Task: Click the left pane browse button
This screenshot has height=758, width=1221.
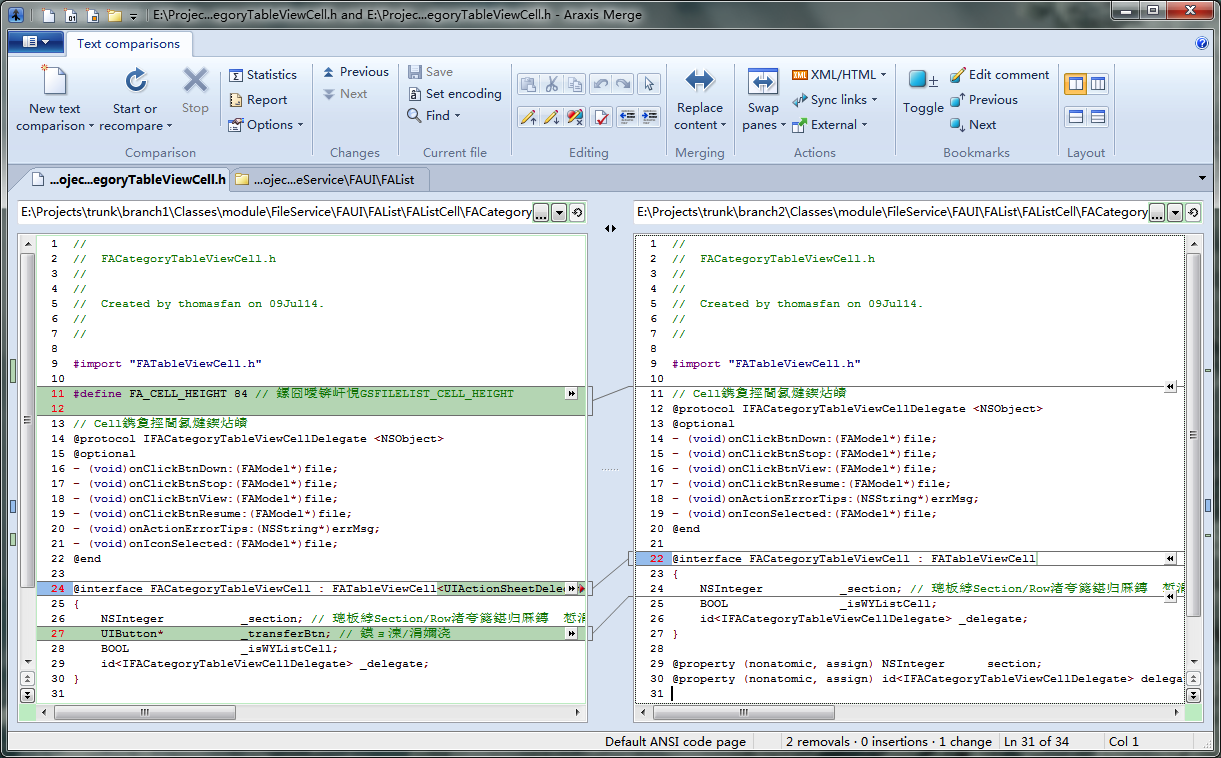Action: (541, 212)
